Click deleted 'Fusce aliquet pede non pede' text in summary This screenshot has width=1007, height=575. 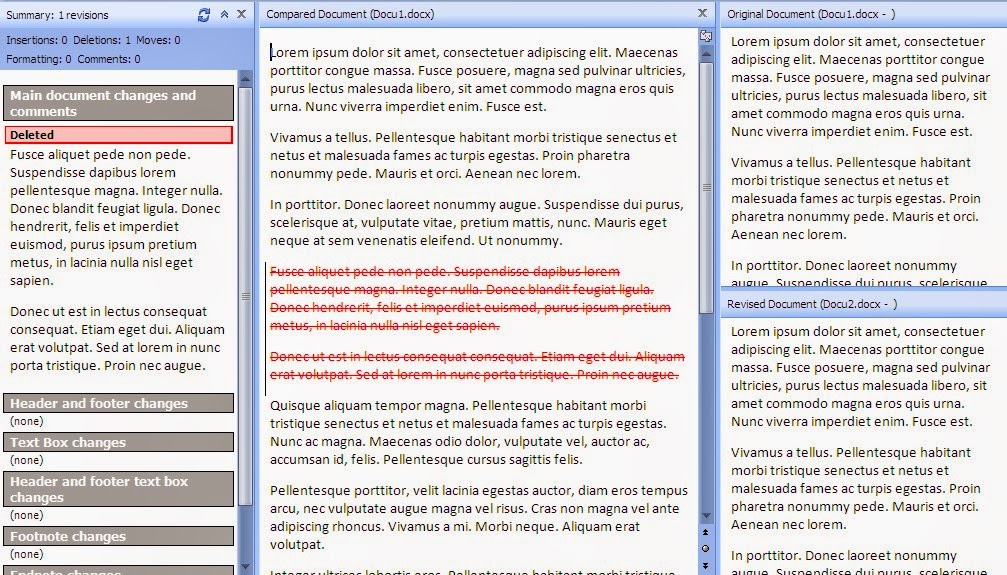pyautogui.click(x=116, y=218)
